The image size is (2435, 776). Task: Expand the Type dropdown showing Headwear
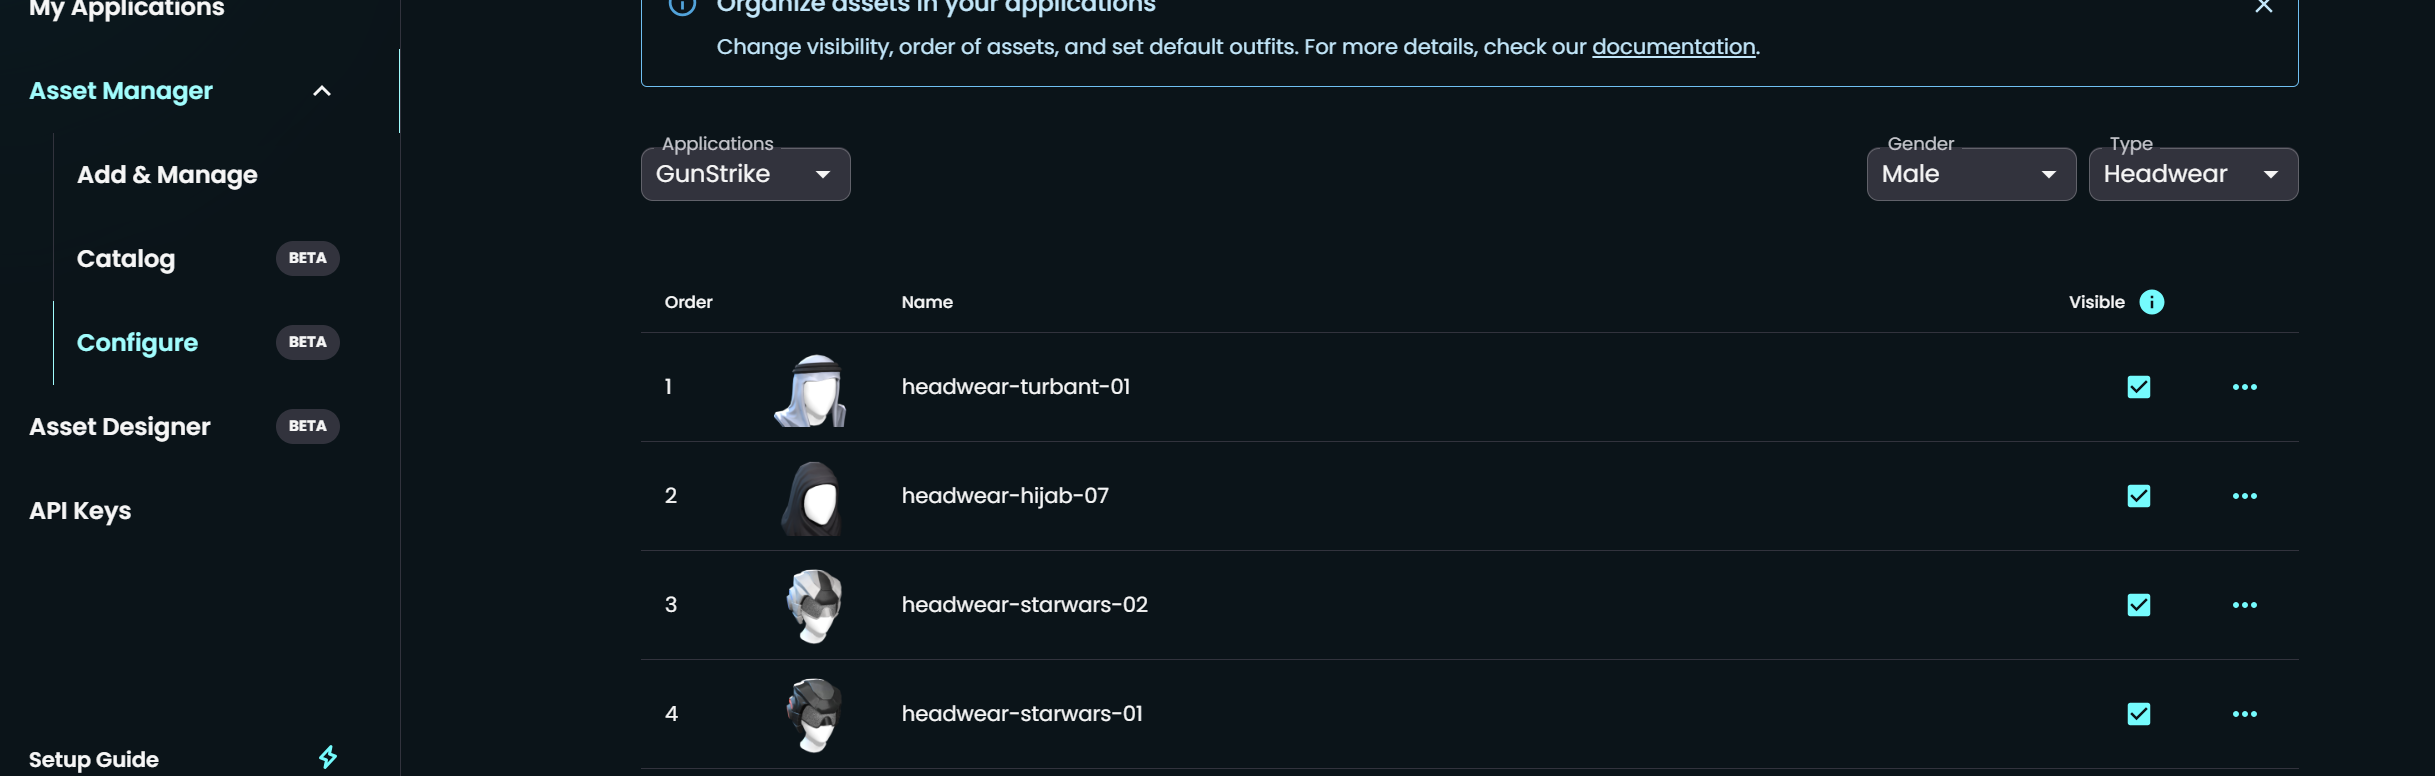tap(2192, 175)
